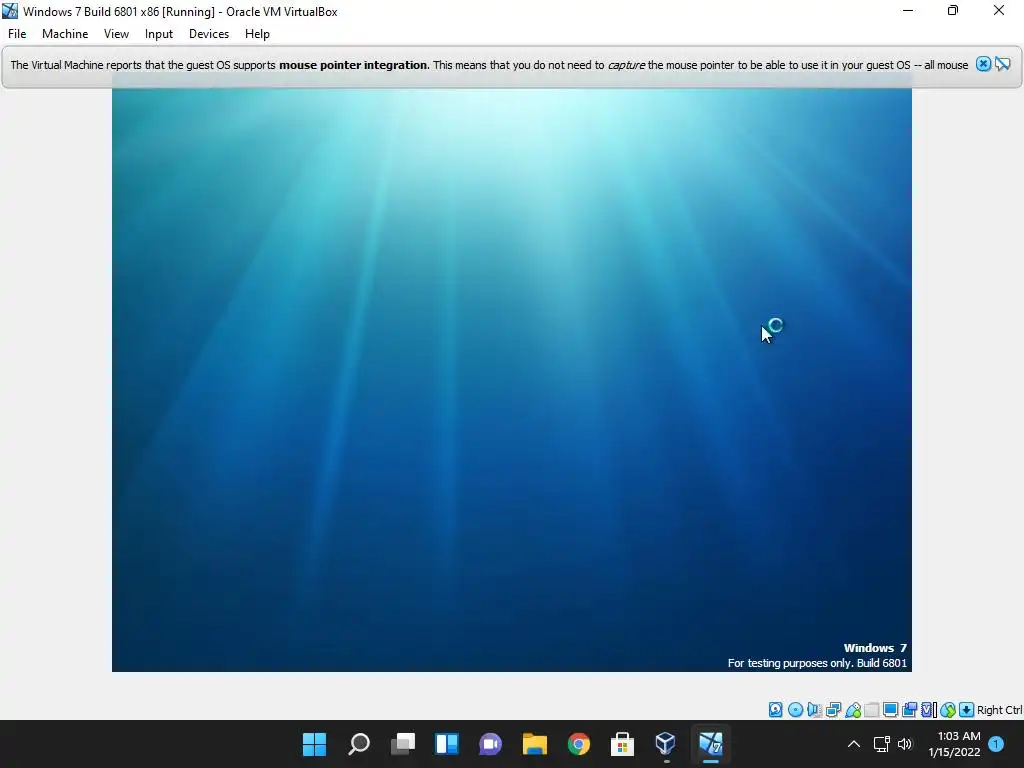The image size is (1024, 768).
Task: Click the network adapters status icon
Action: pos(833,710)
